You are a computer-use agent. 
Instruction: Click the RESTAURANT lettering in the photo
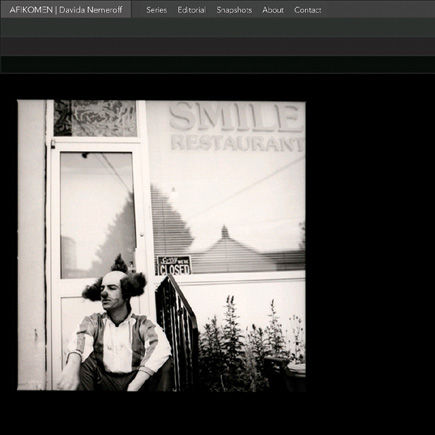click(x=237, y=144)
